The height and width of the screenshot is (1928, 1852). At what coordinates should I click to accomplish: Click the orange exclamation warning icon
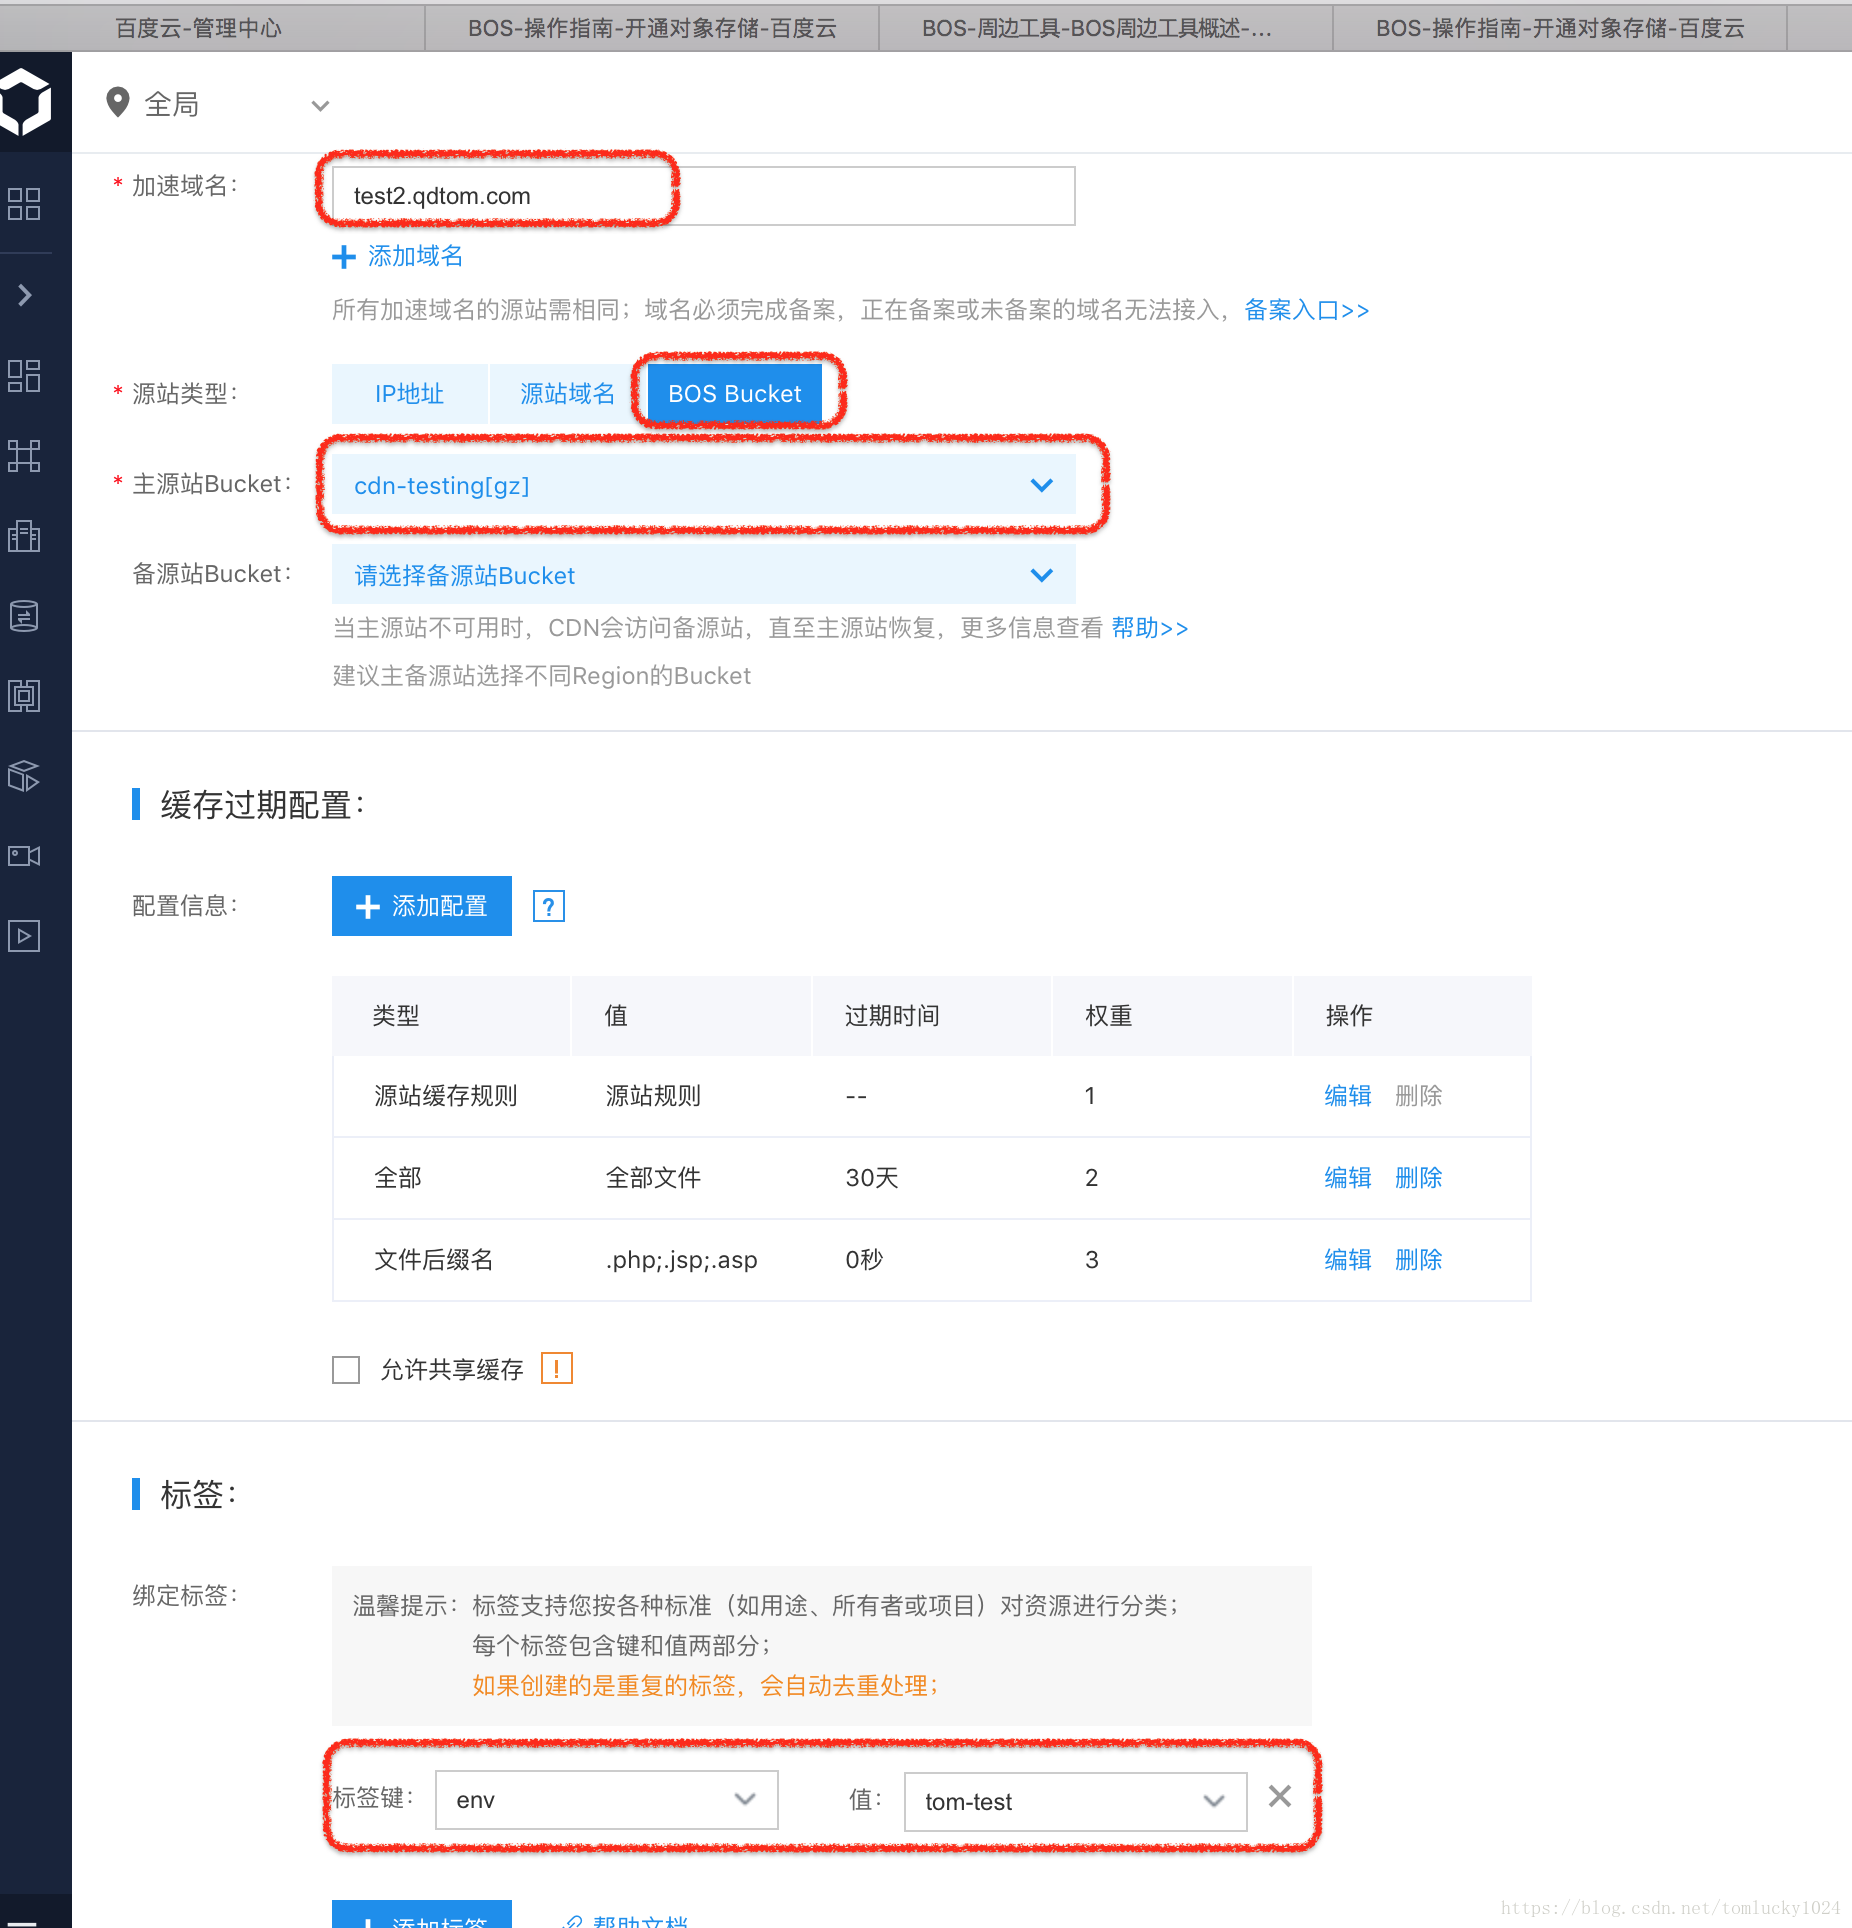(x=557, y=1368)
